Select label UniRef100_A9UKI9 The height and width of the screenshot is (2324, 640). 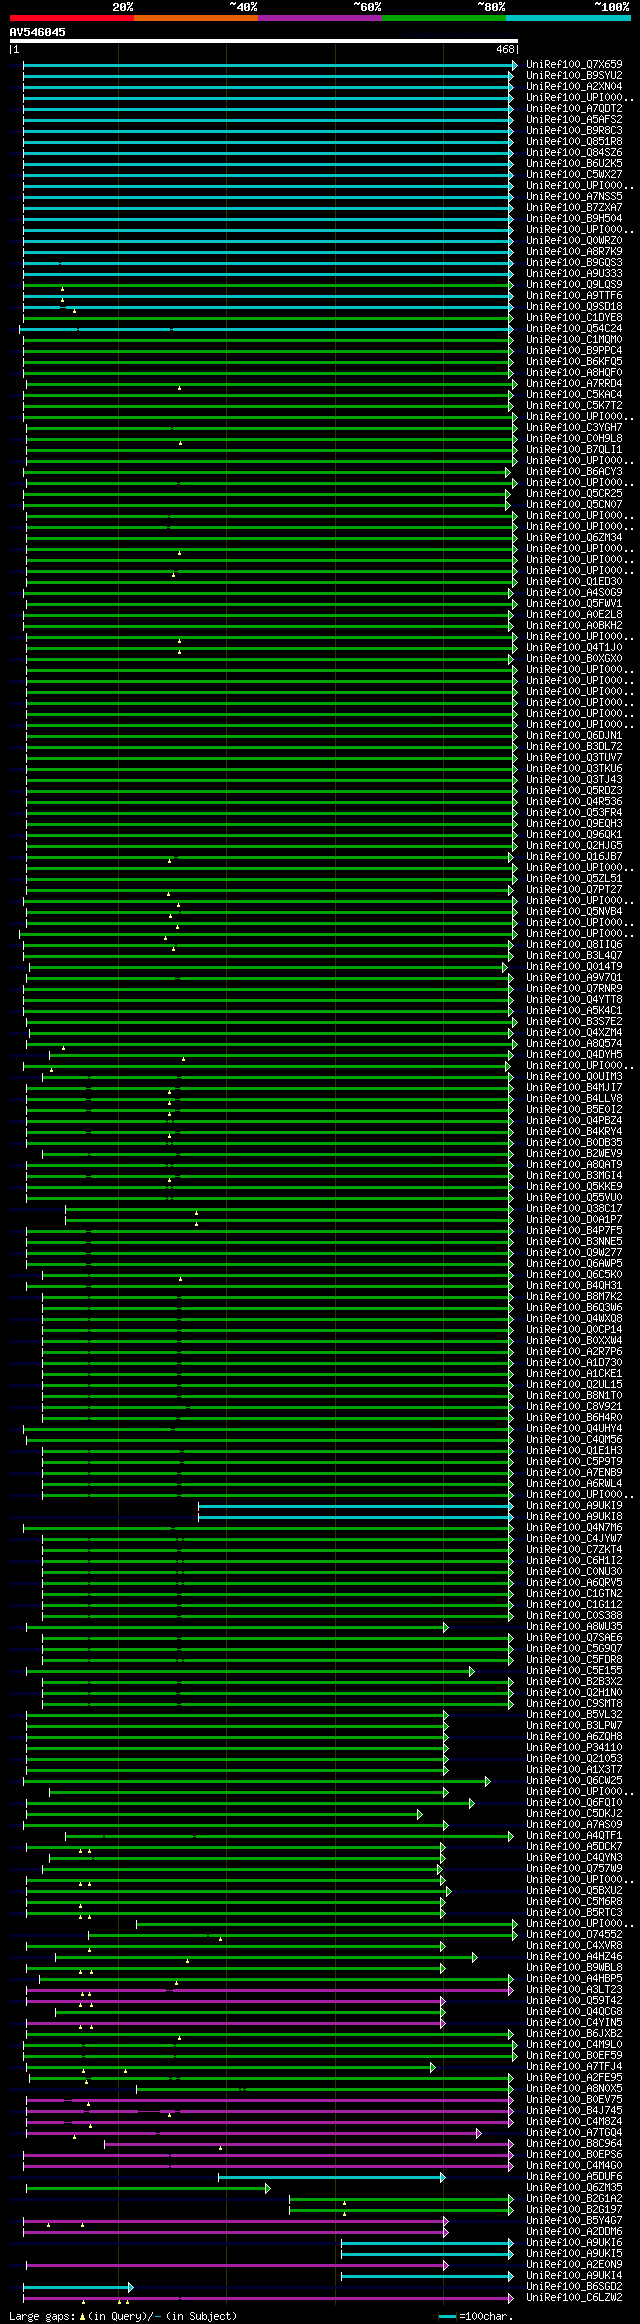[x=574, y=1506]
